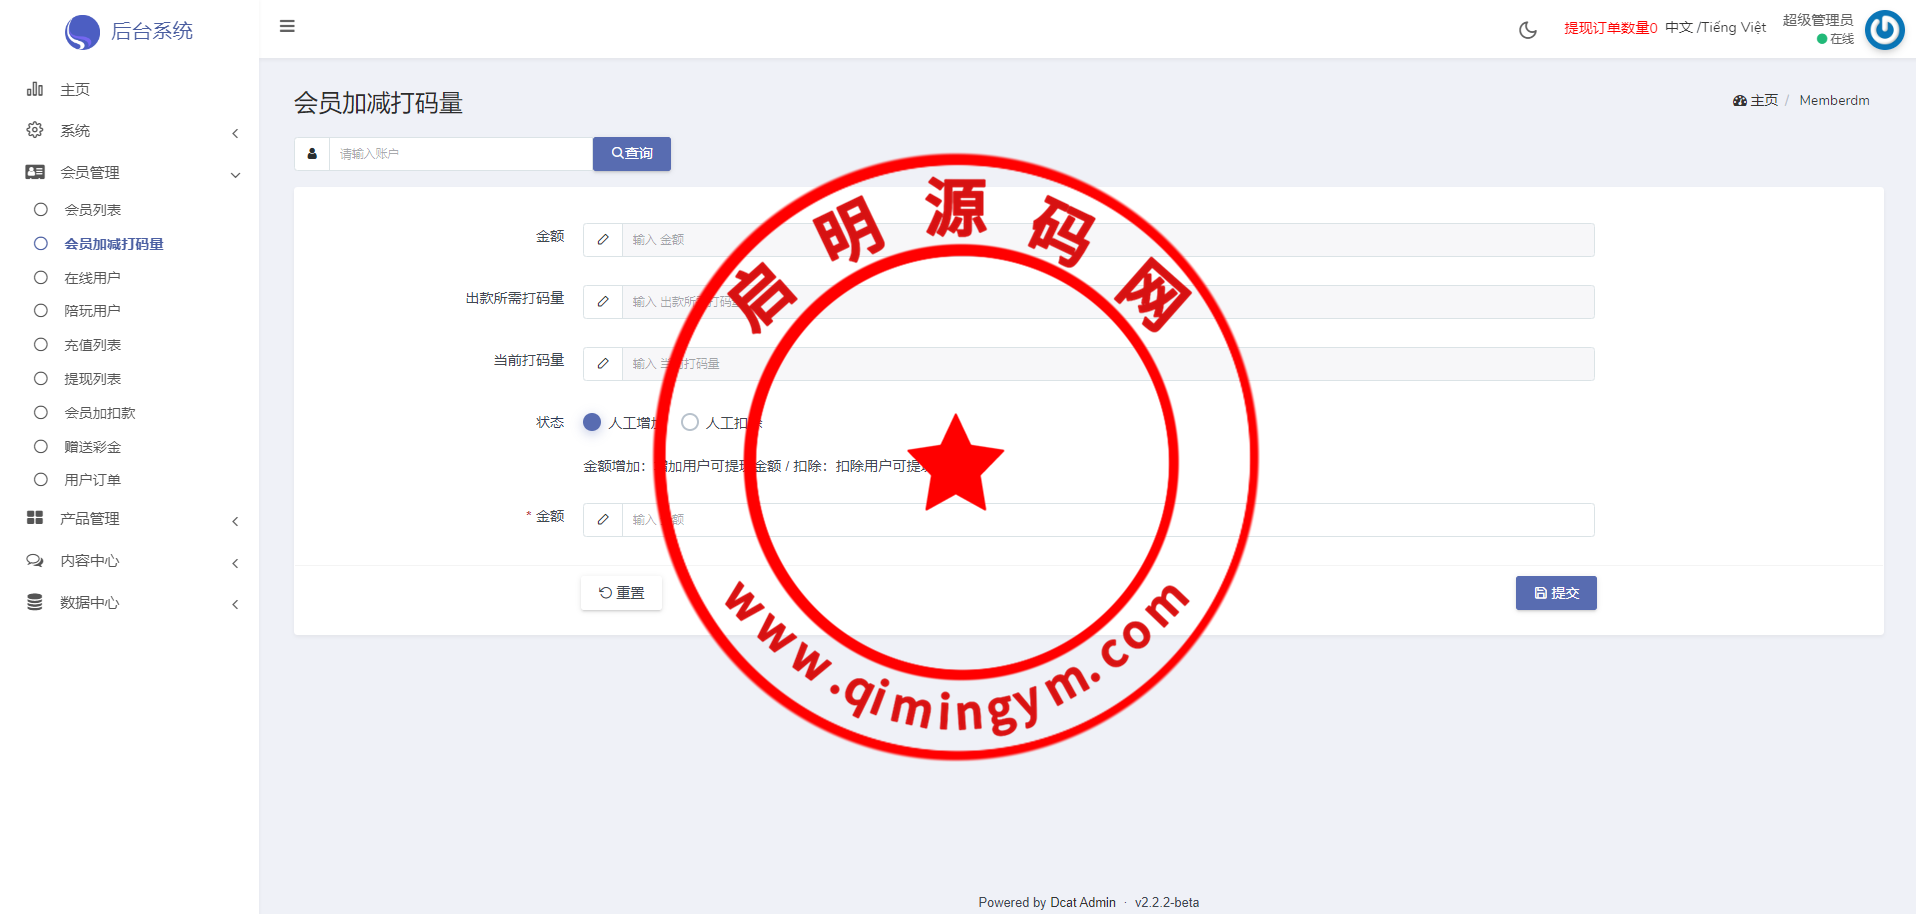Open 充值列表 in the sidebar
This screenshot has width=1916, height=914.
[92, 345]
